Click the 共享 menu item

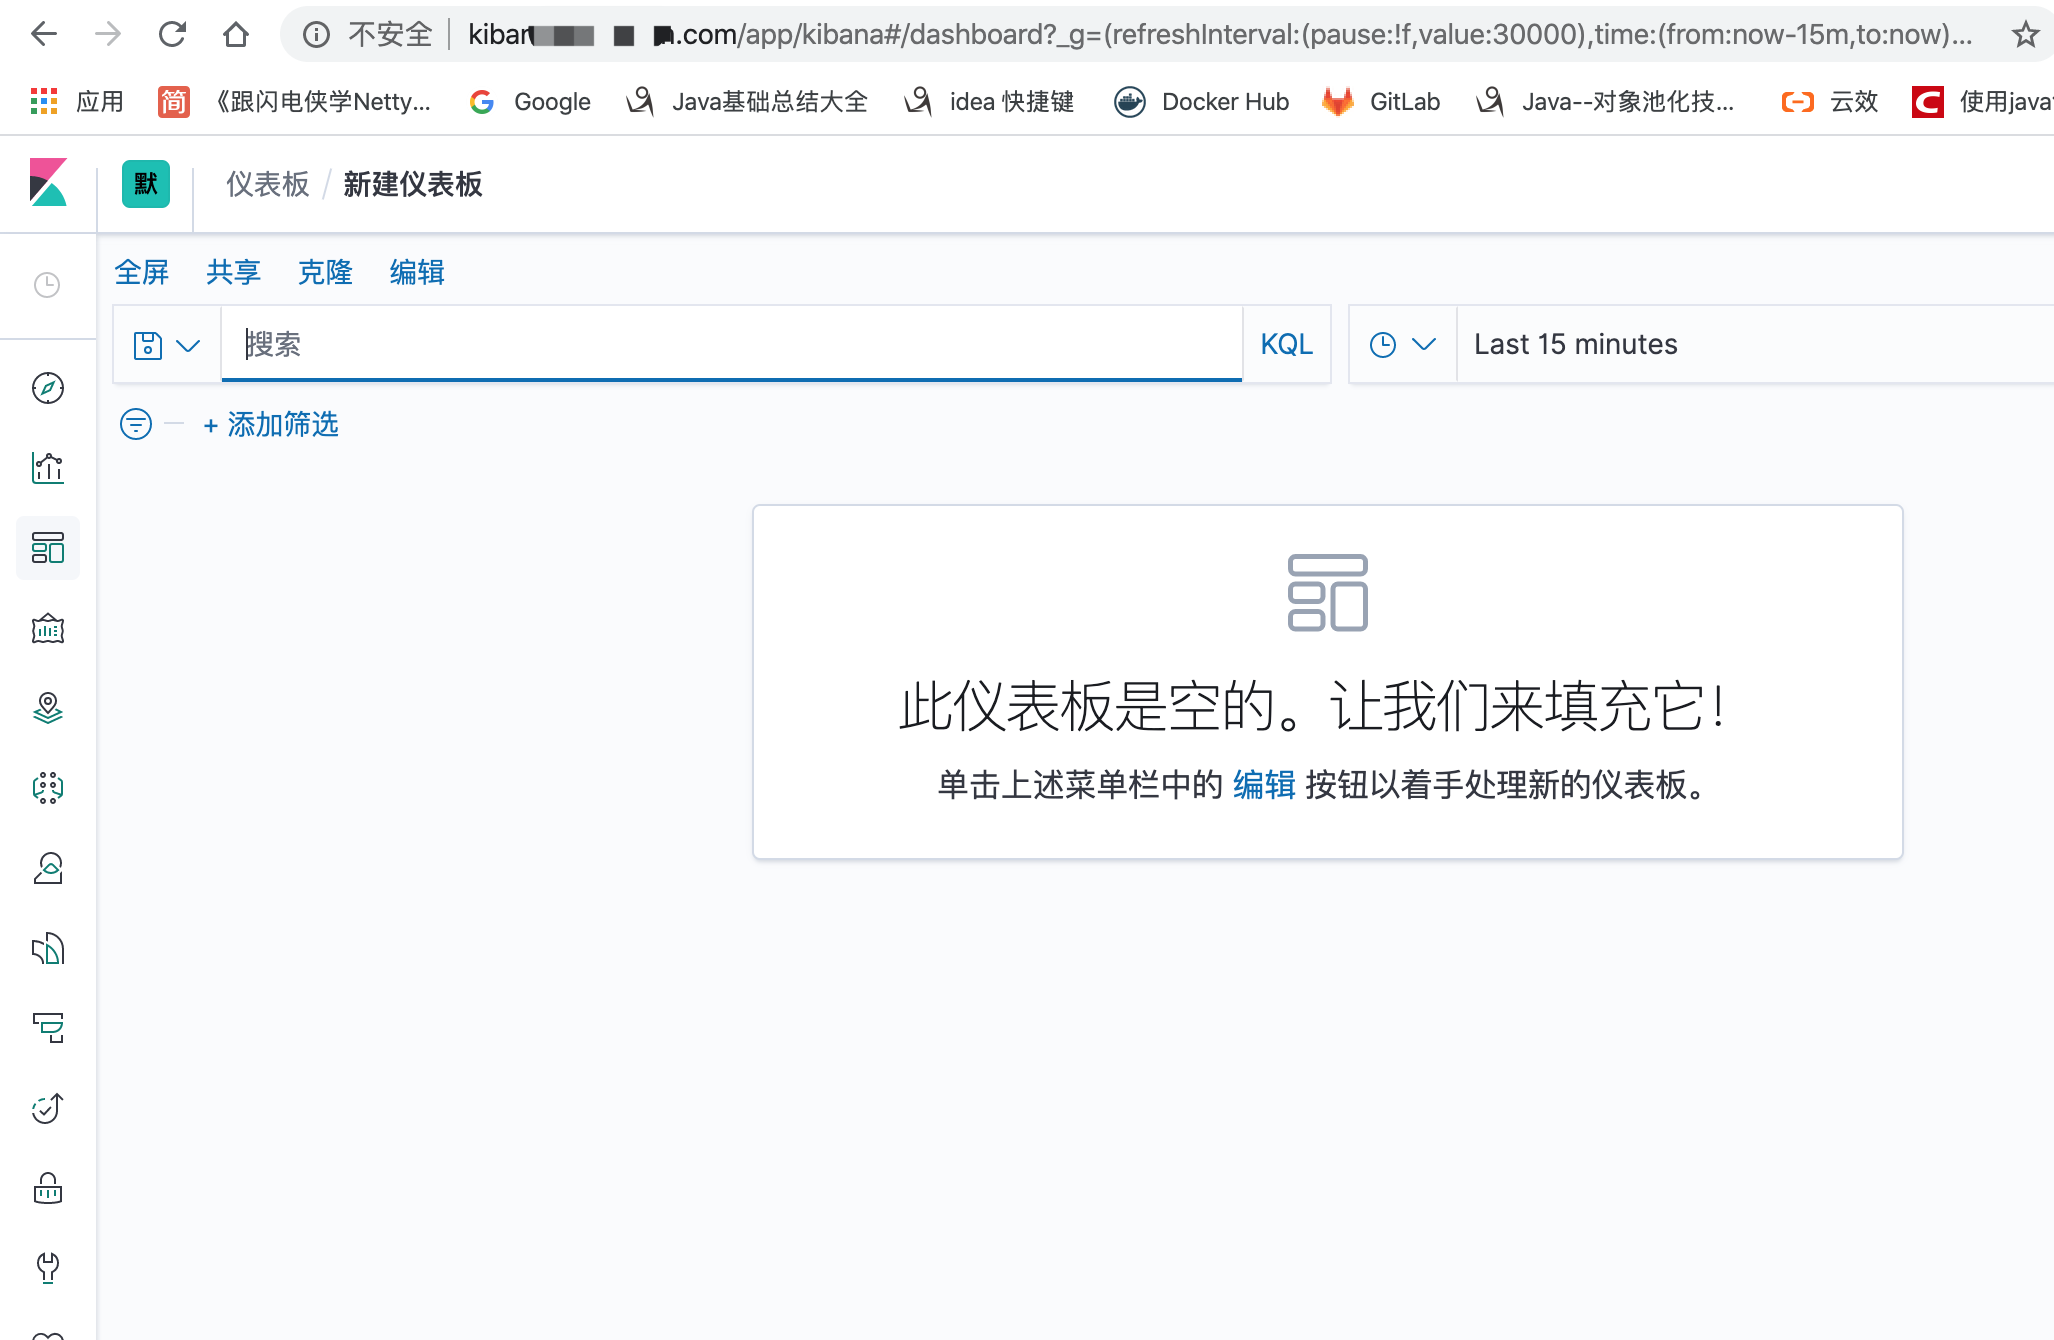coord(233,272)
